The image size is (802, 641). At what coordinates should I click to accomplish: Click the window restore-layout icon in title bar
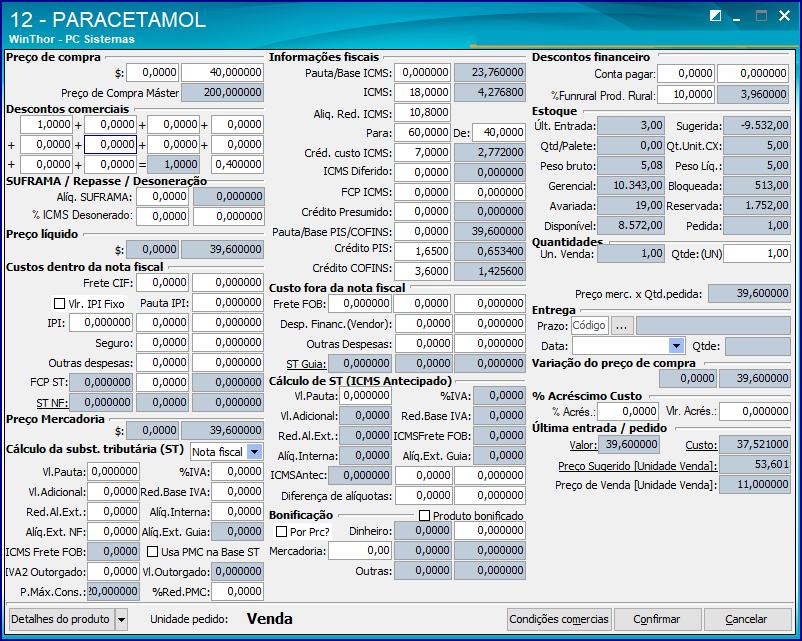coord(715,16)
